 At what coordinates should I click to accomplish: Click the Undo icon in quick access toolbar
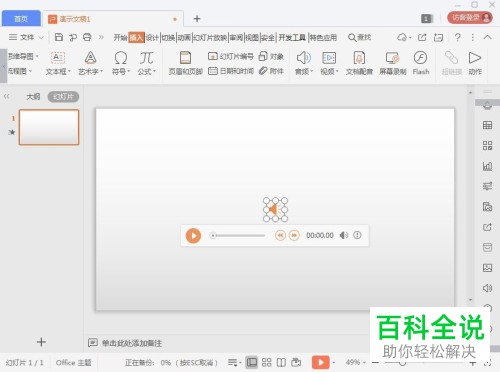click(x=73, y=37)
